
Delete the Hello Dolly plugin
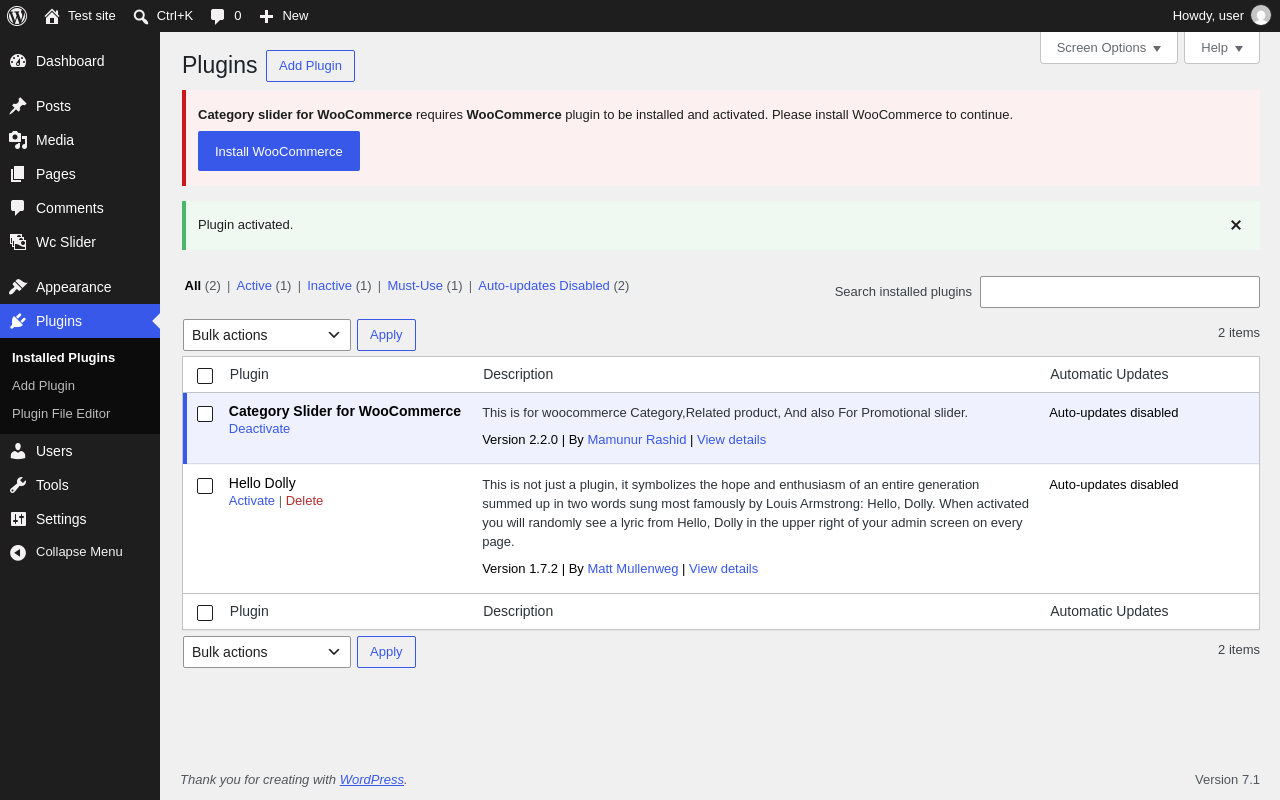(305, 500)
